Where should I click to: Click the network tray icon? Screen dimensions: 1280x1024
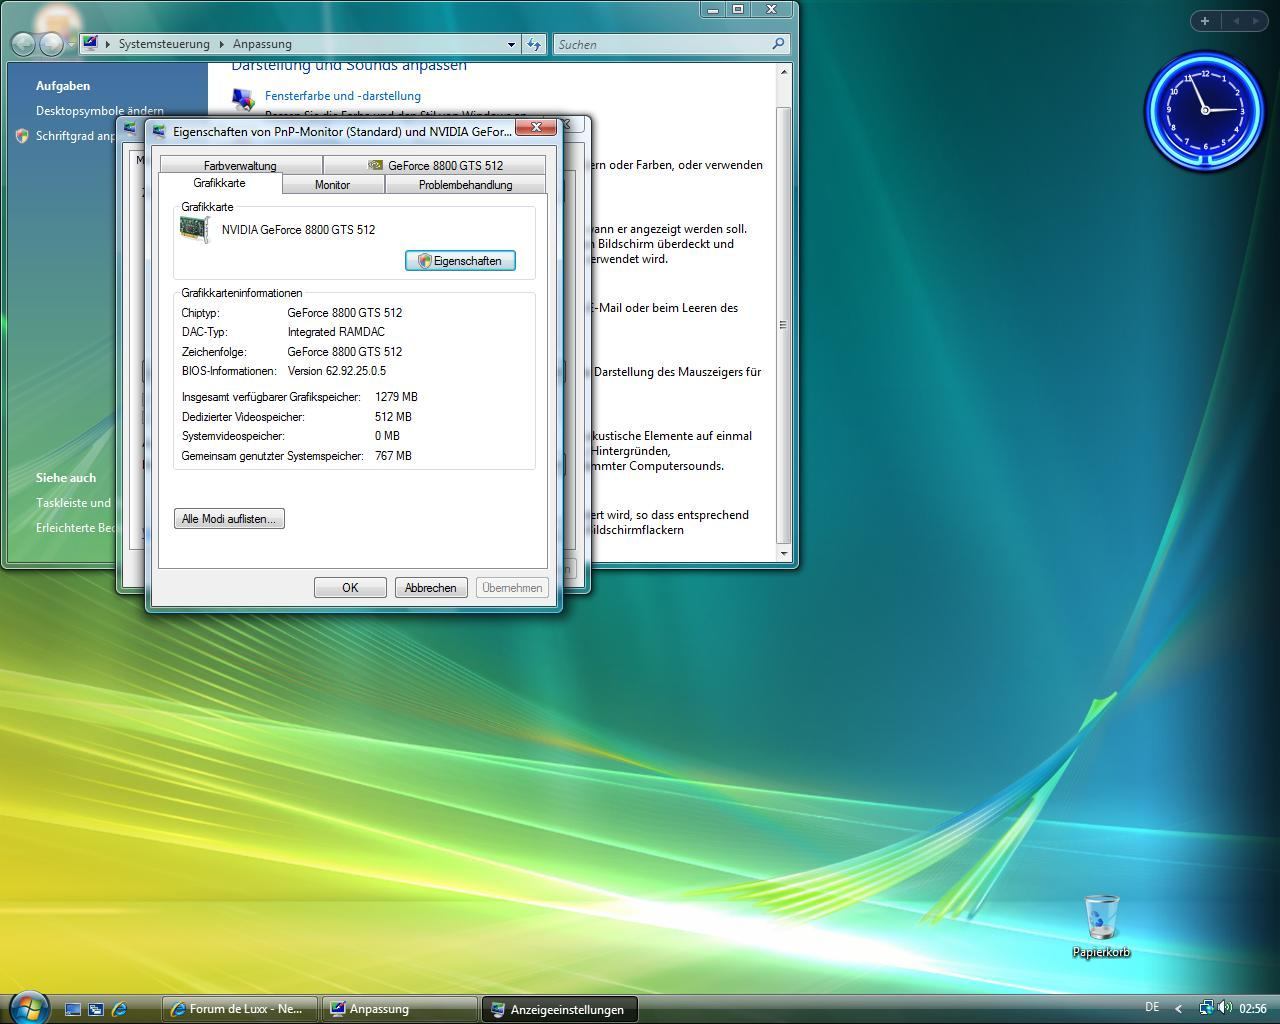coord(1207,1008)
